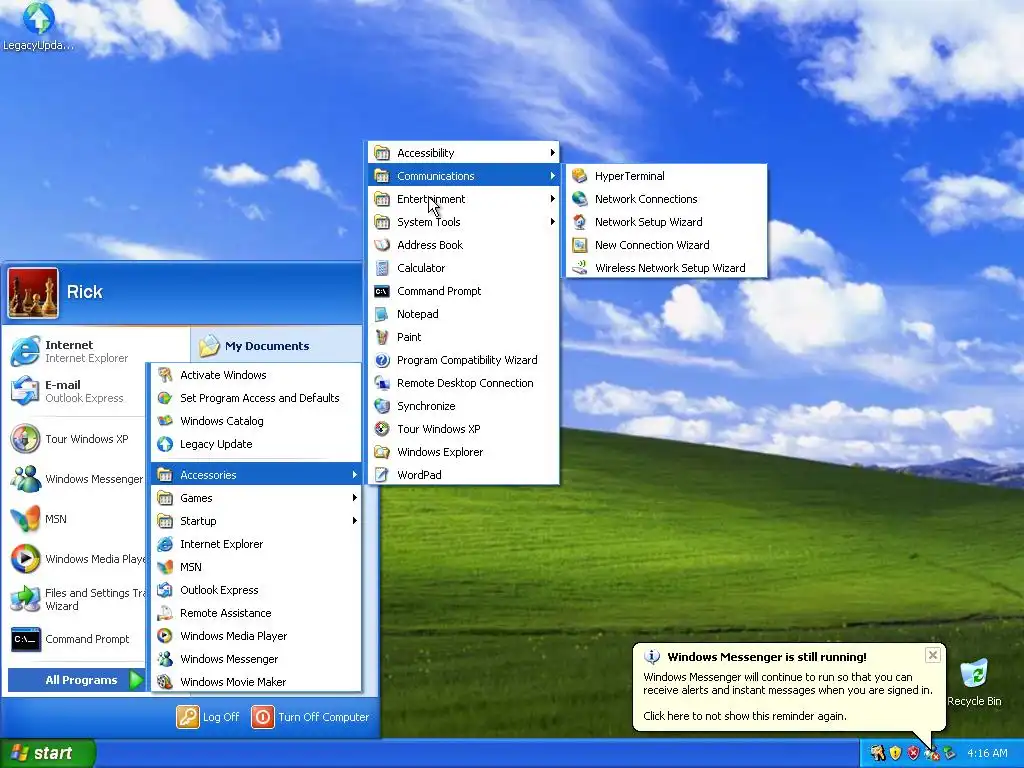Launch the Calculator icon
This screenshot has height=768, width=1024.
pyautogui.click(x=382, y=268)
